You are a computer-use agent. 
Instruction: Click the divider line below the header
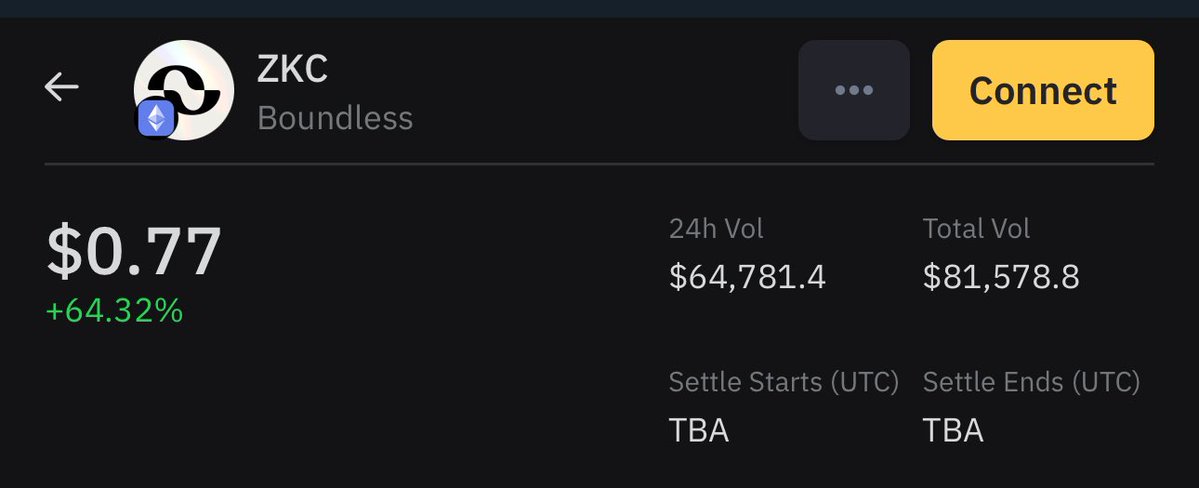(600, 164)
